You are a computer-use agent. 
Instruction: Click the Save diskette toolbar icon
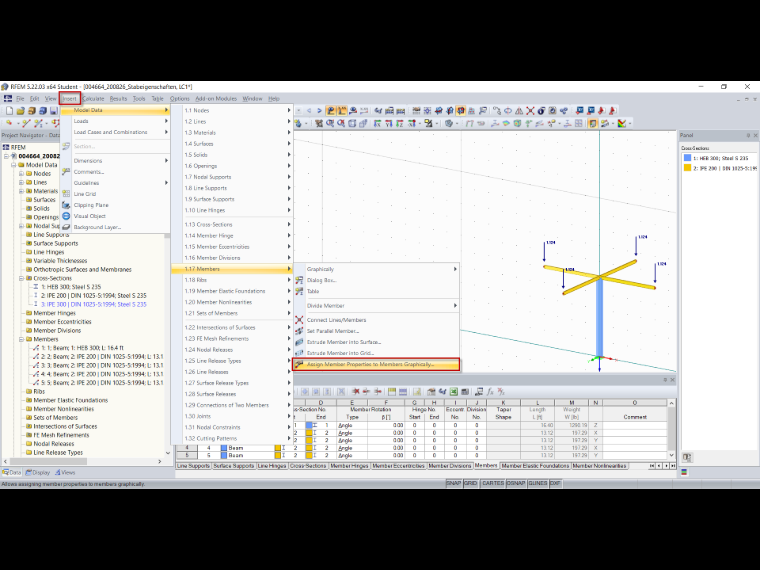(53, 111)
